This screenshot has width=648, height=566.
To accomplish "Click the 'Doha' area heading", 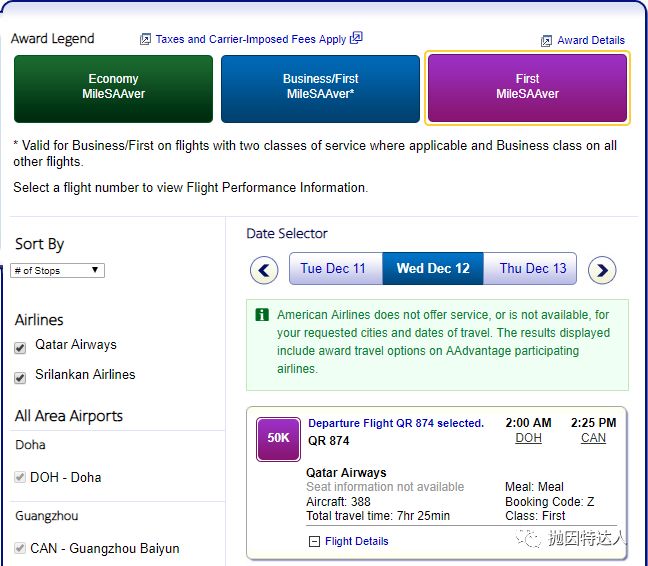I will [x=30, y=445].
